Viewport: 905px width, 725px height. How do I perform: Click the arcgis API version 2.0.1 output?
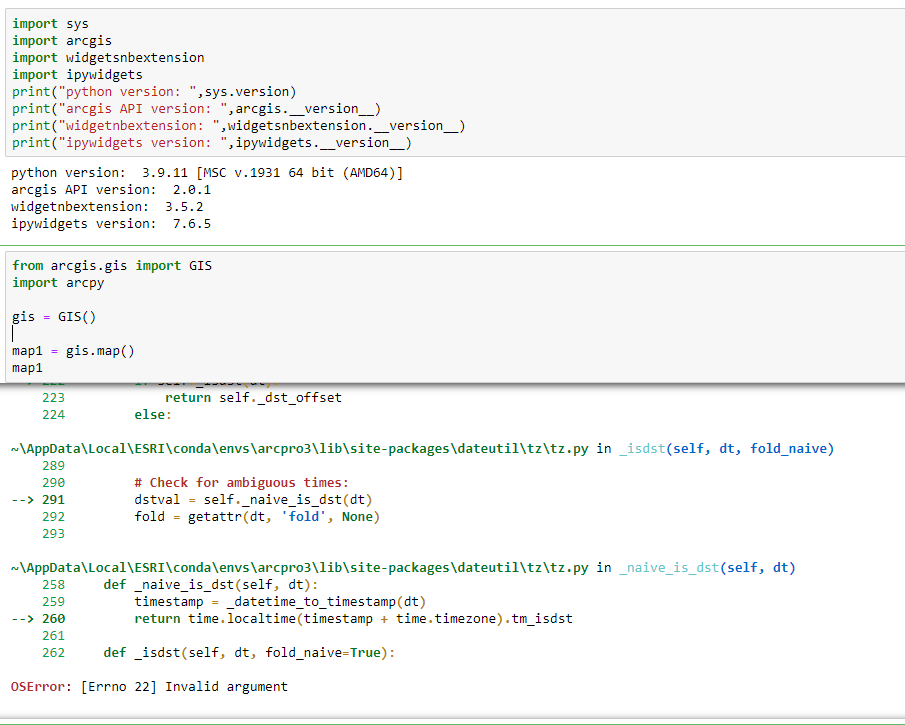click(111, 189)
